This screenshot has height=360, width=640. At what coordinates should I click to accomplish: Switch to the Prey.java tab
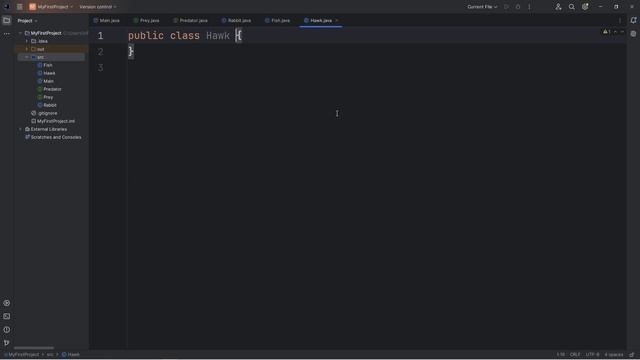click(x=146, y=20)
